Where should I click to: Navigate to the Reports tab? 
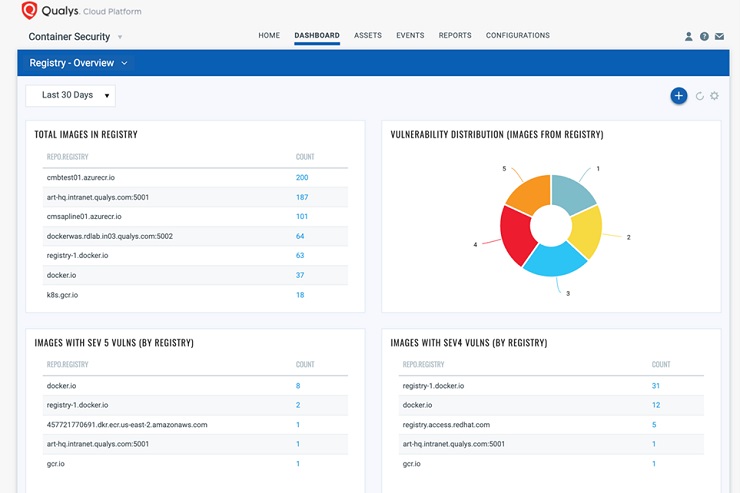click(455, 36)
